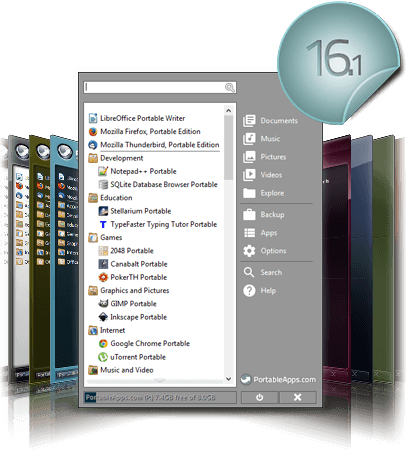Click the SQLite Database Browser icon
Screen dimensions: 407x452
(x=103, y=184)
